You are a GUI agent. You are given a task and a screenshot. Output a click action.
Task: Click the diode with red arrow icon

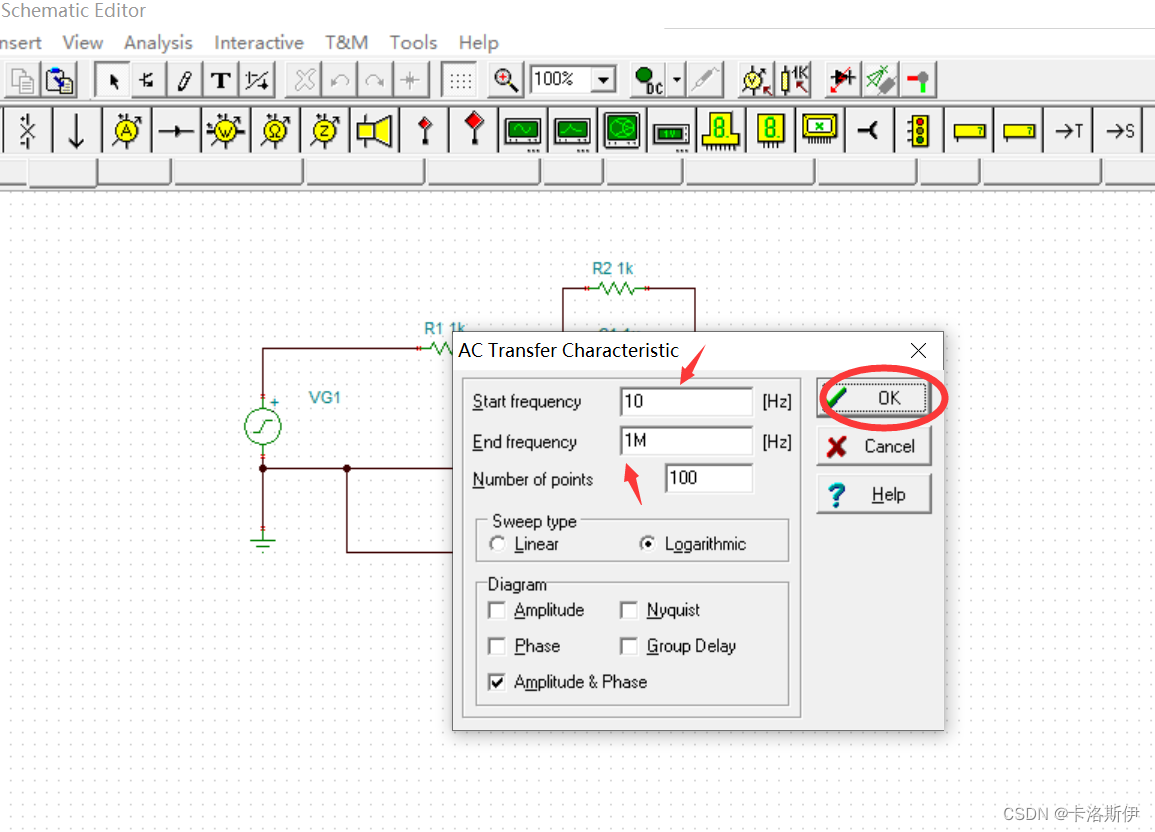point(842,80)
